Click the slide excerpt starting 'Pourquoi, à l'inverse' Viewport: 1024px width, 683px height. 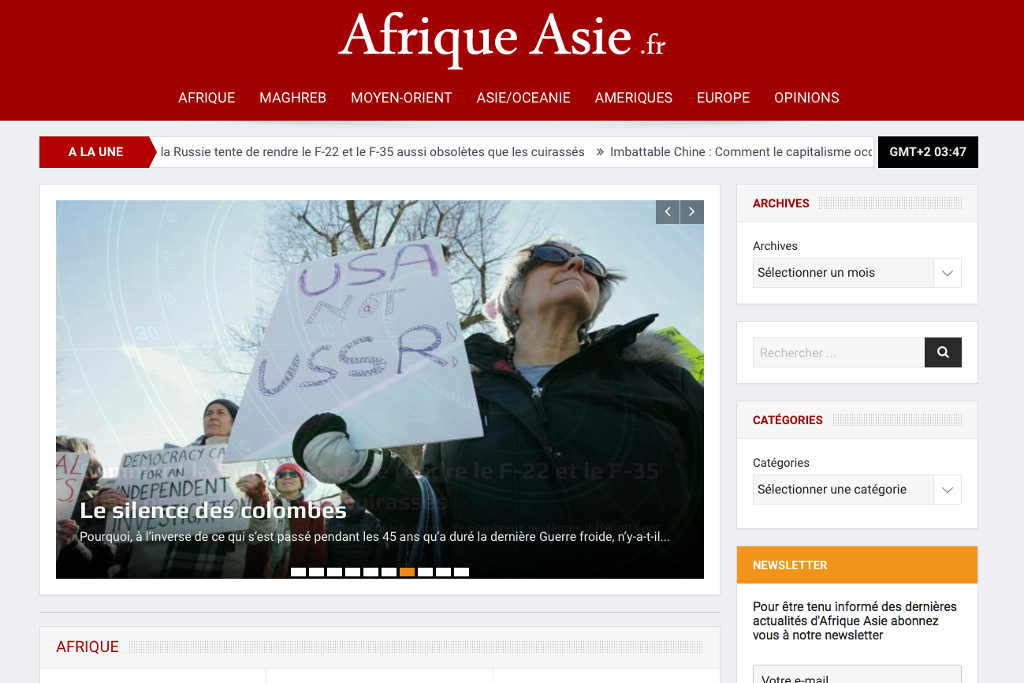point(374,537)
